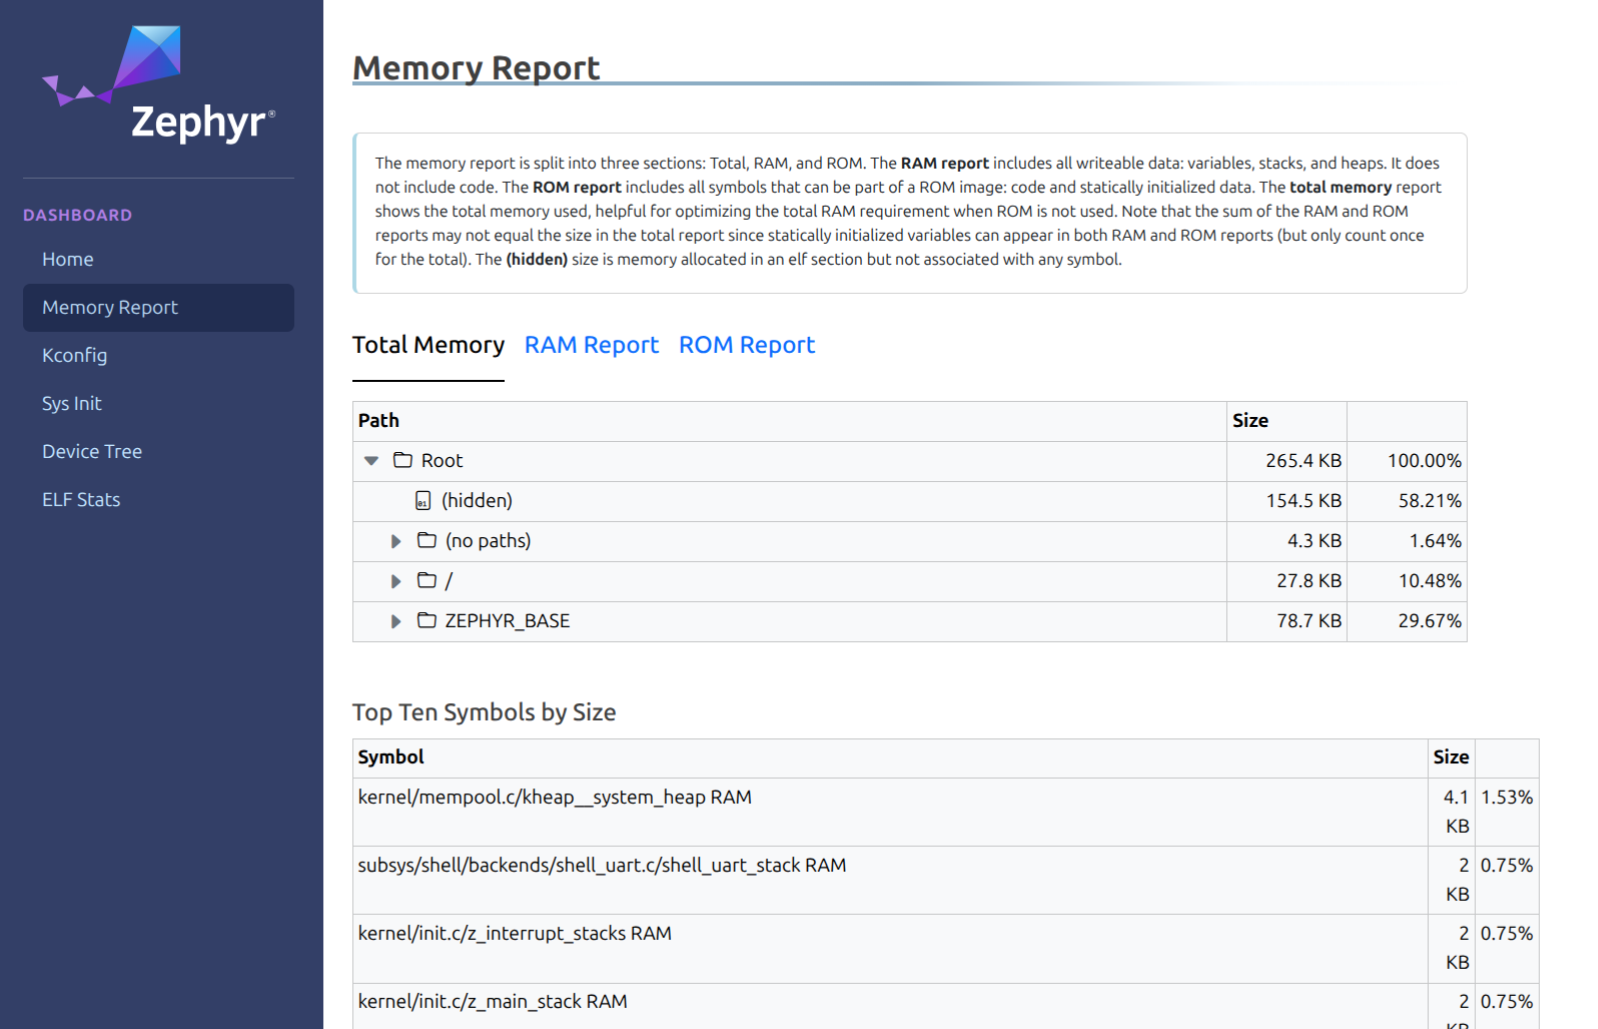Viewport: 1598px width, 1029px height.
Task: Click the ZEPHYR_BASE folder icon
Action: pyautogui.click(x=427, y=621)
